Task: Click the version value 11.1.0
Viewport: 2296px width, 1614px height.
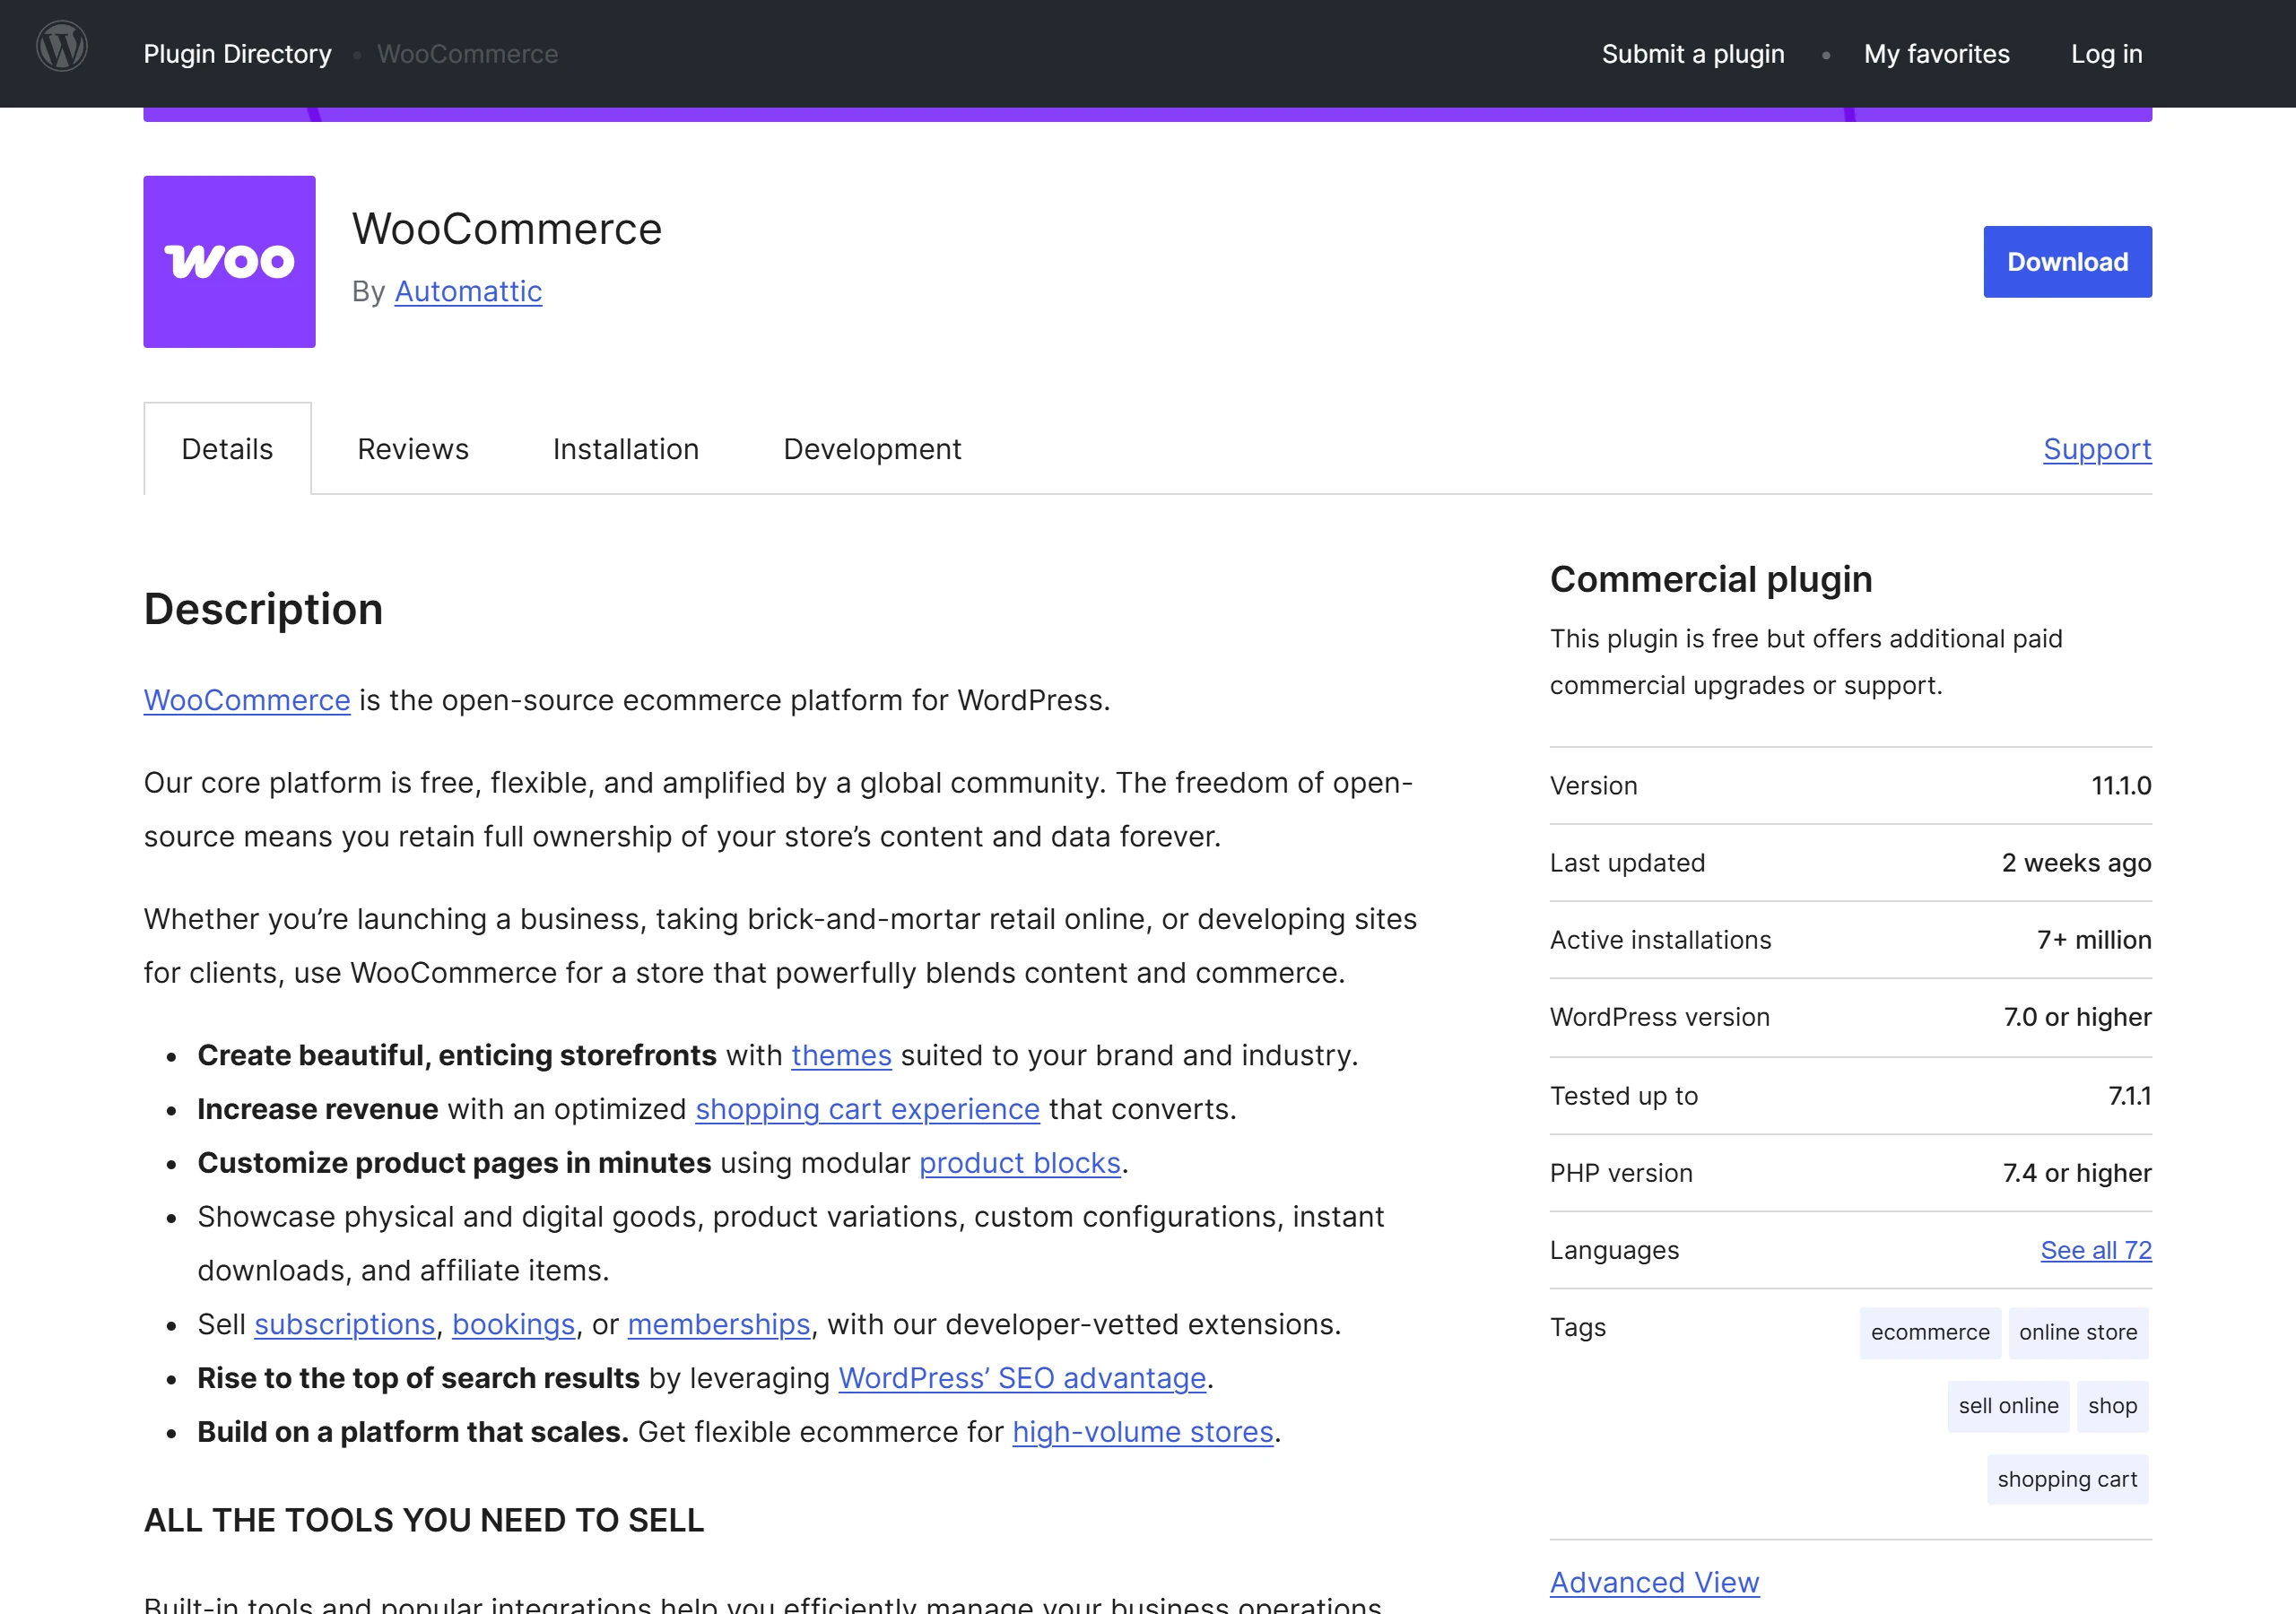Action: coord(2121,786)
